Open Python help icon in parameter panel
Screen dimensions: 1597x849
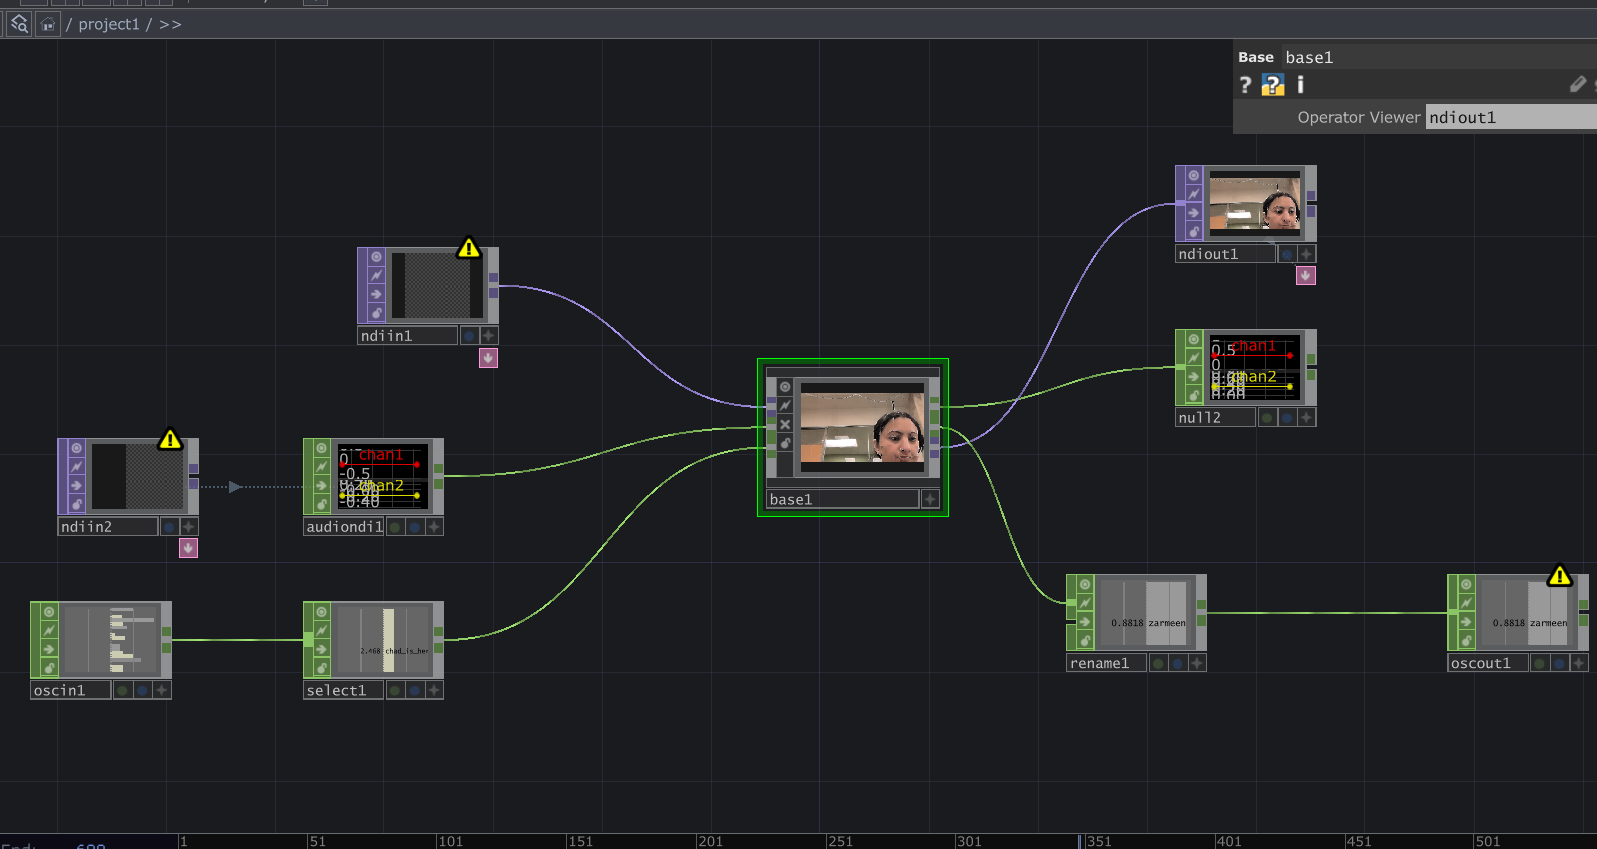(1272, 85)
